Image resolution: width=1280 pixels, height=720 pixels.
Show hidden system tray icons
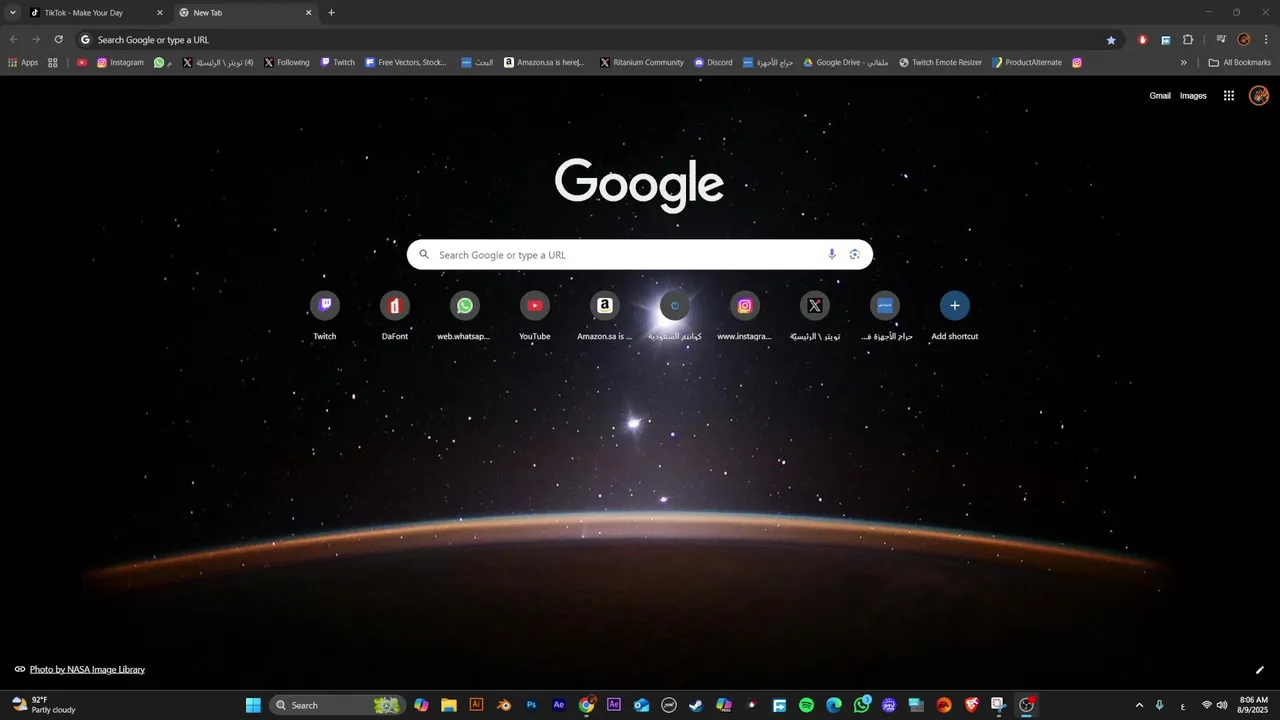1139,705
